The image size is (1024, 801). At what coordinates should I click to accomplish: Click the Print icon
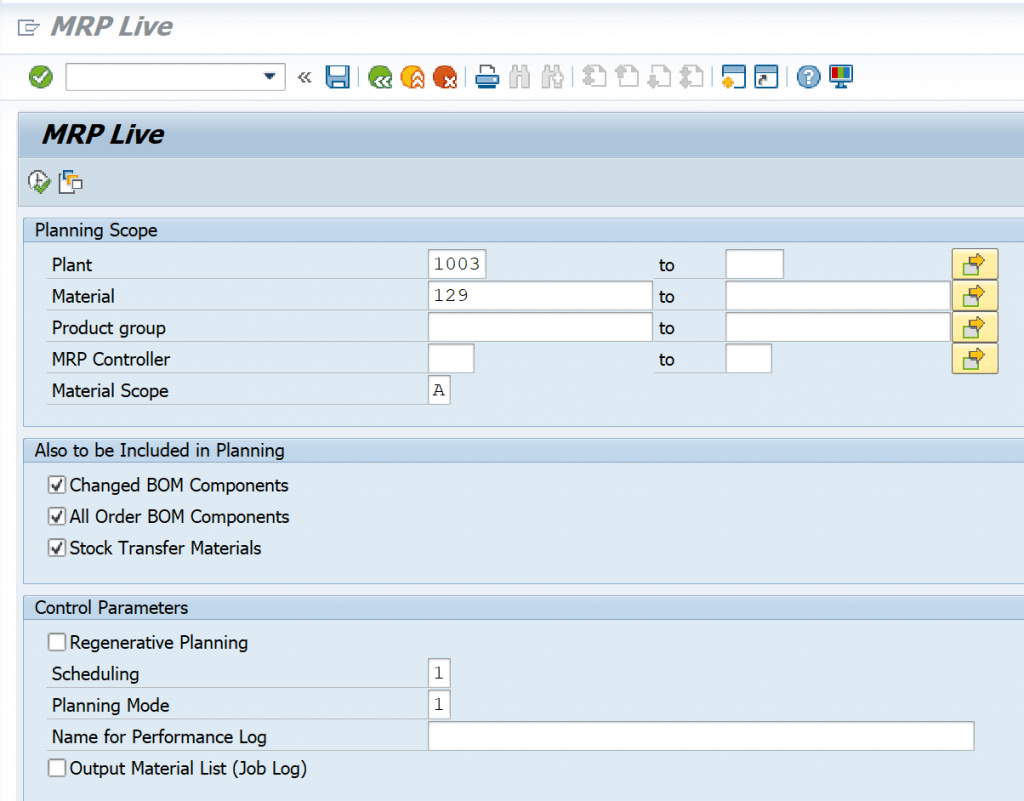point(487,77)
